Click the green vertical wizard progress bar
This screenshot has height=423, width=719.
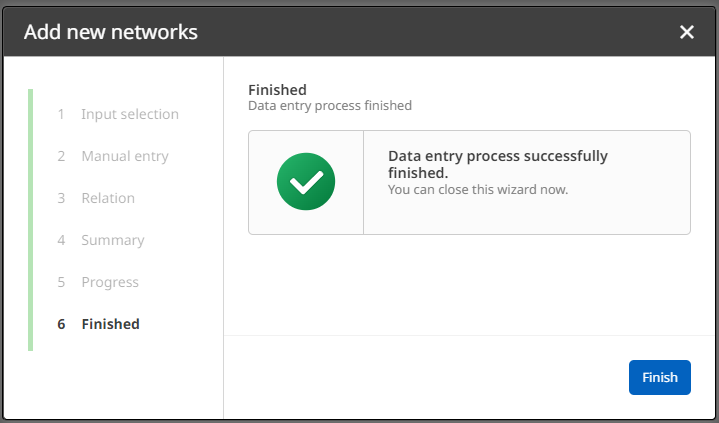(x=31, y=220)
